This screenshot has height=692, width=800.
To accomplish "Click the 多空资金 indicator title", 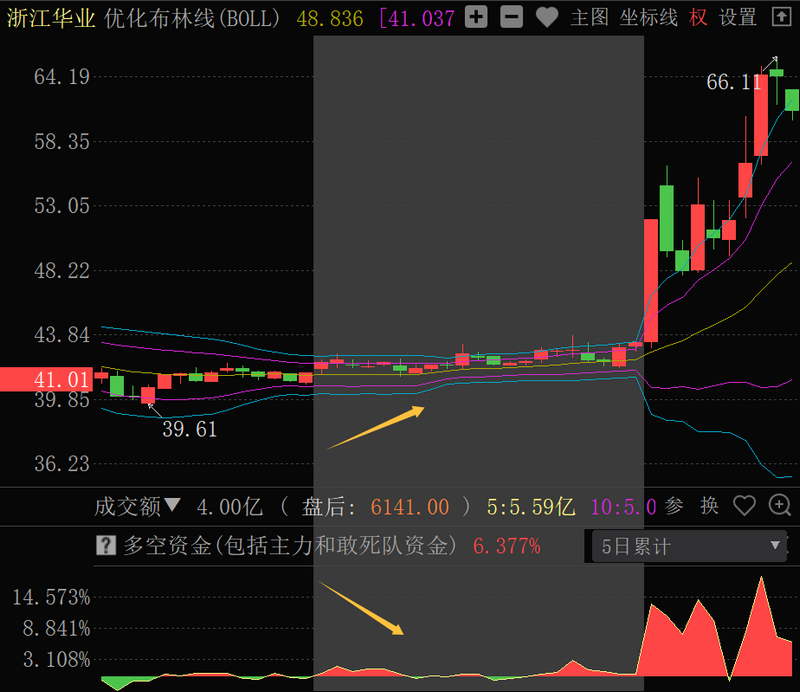I will click(x=290, y=546).
